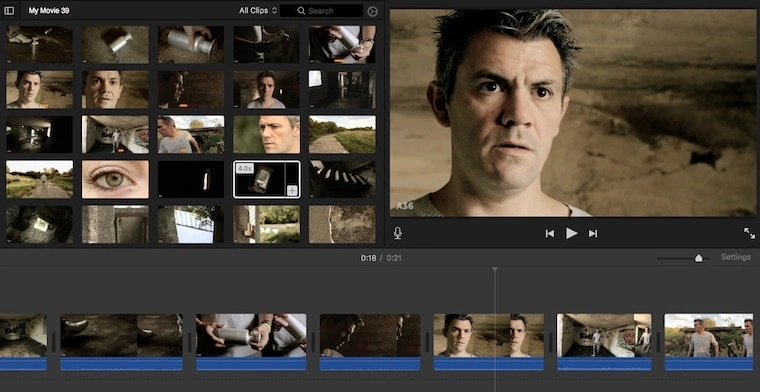Select the eye close-up clip thumbnail

(115, 179)
